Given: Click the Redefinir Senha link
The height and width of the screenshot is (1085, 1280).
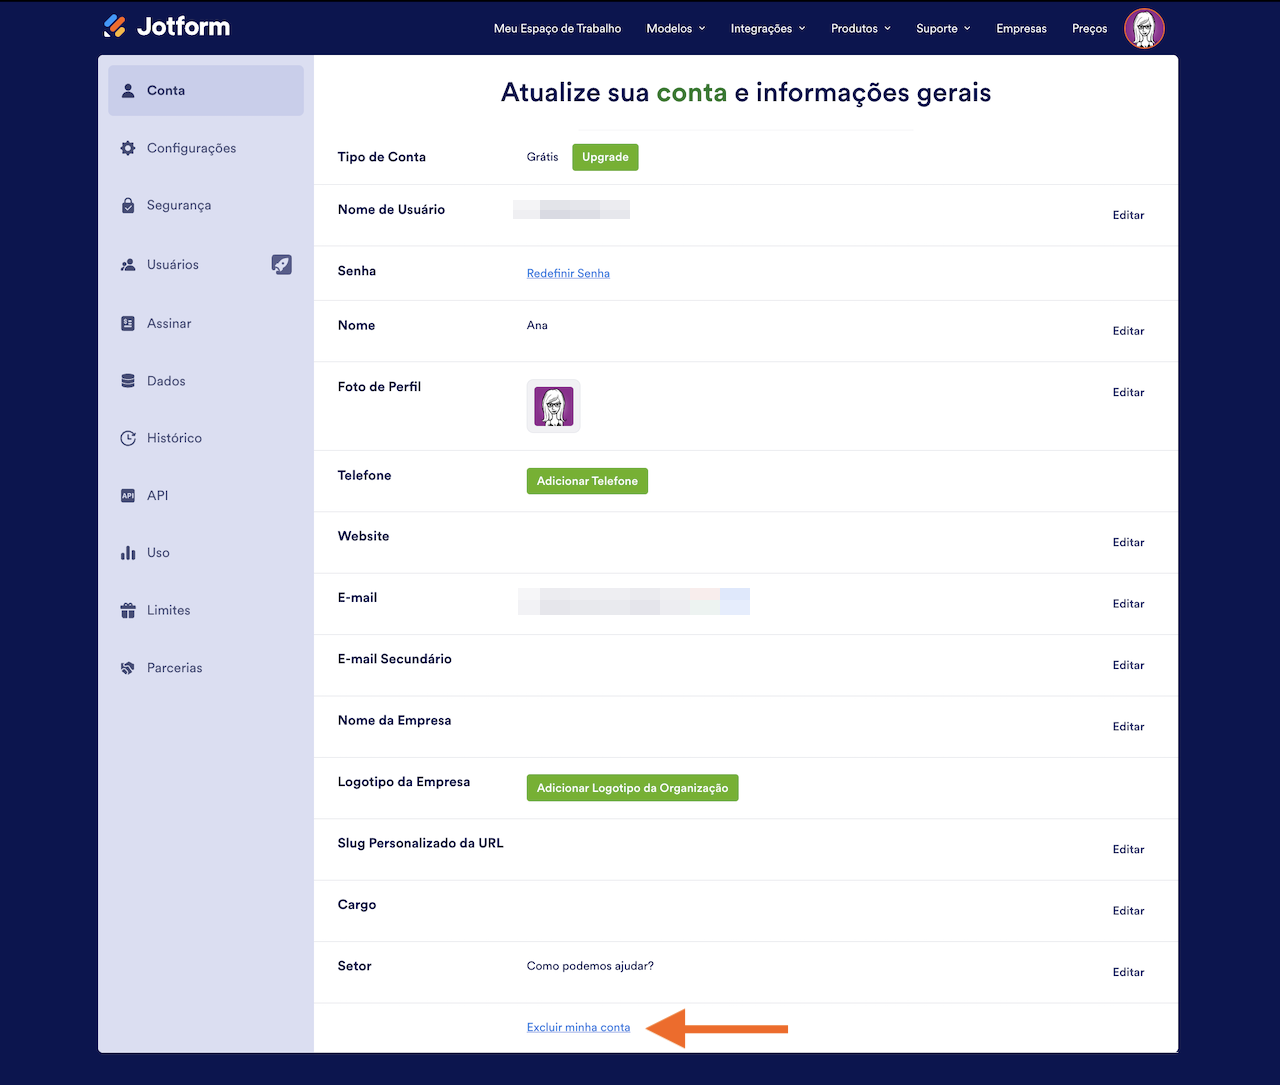Looking at the screenshot, I should pos(568,273).
